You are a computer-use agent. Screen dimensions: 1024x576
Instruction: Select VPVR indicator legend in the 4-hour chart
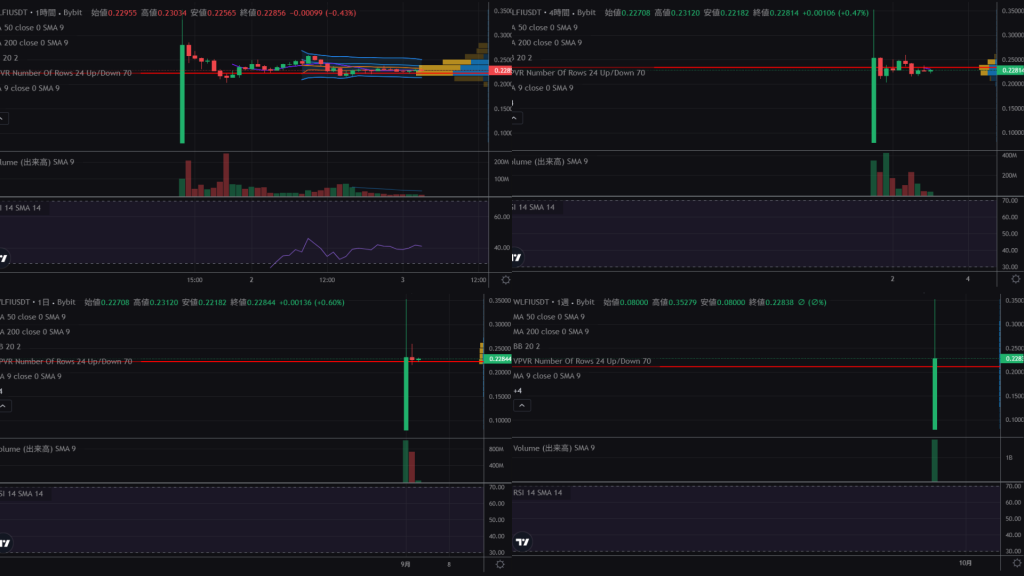tap(578, 73)
